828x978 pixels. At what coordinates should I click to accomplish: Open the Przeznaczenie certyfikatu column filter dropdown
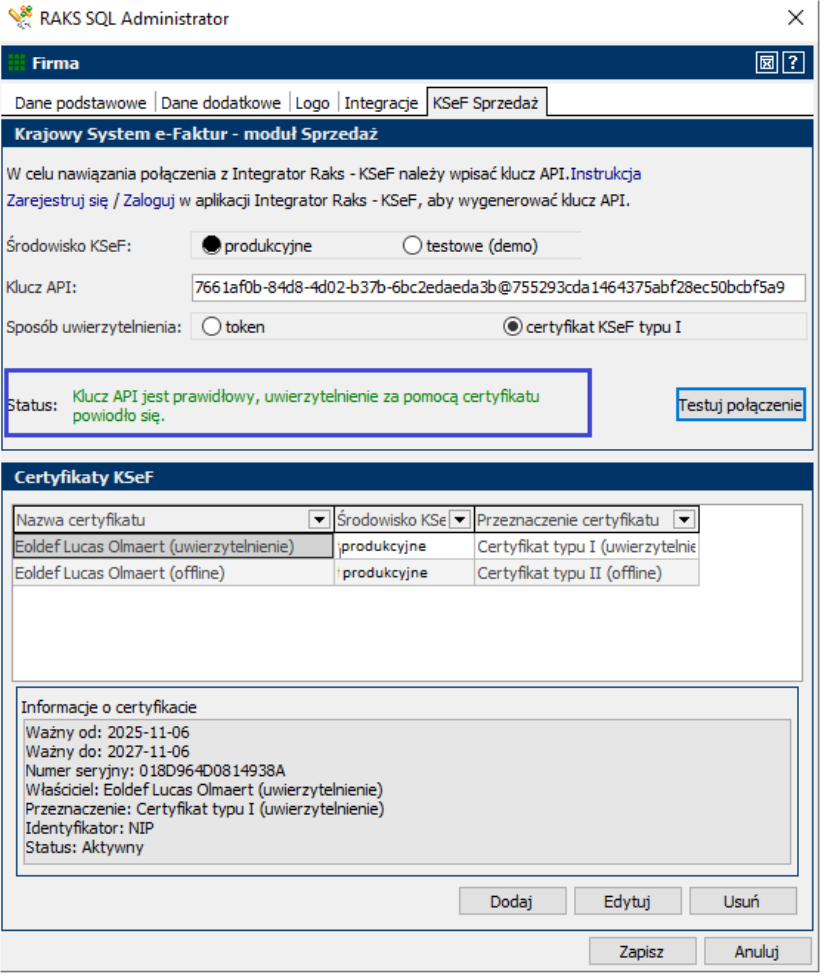click(x=684, y=520)
